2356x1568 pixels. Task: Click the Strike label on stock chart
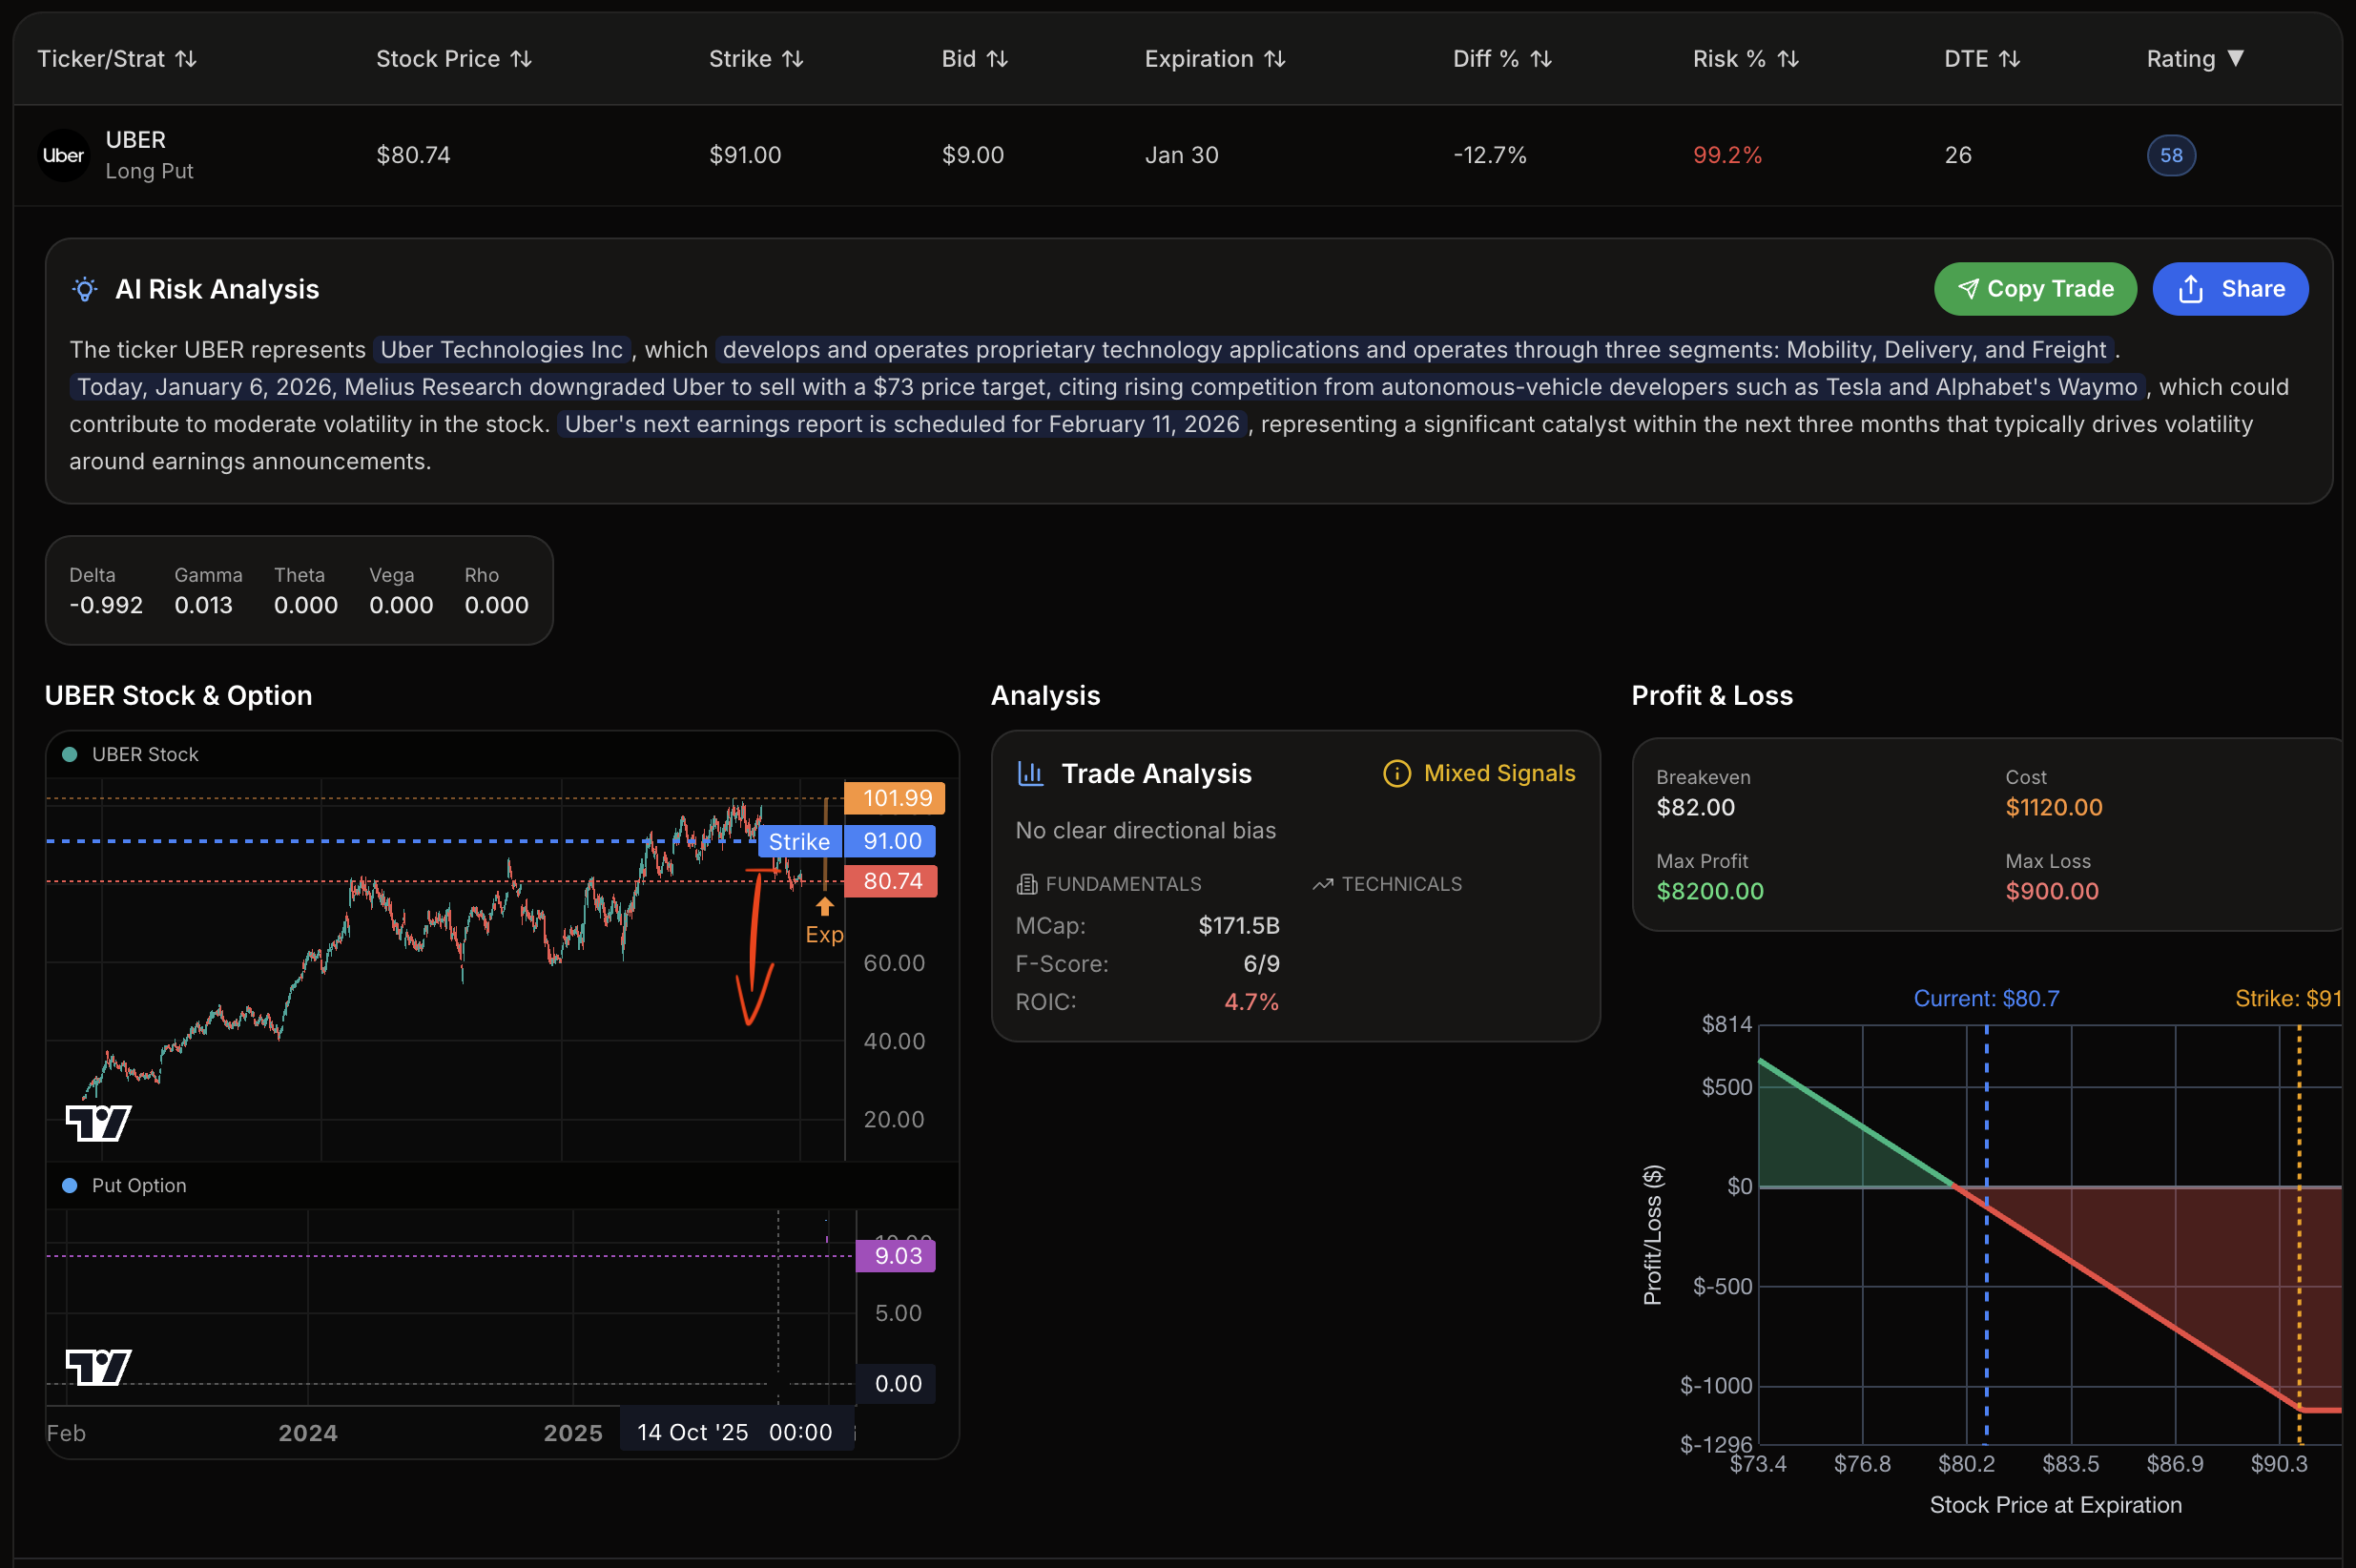[x=799, y=842]
